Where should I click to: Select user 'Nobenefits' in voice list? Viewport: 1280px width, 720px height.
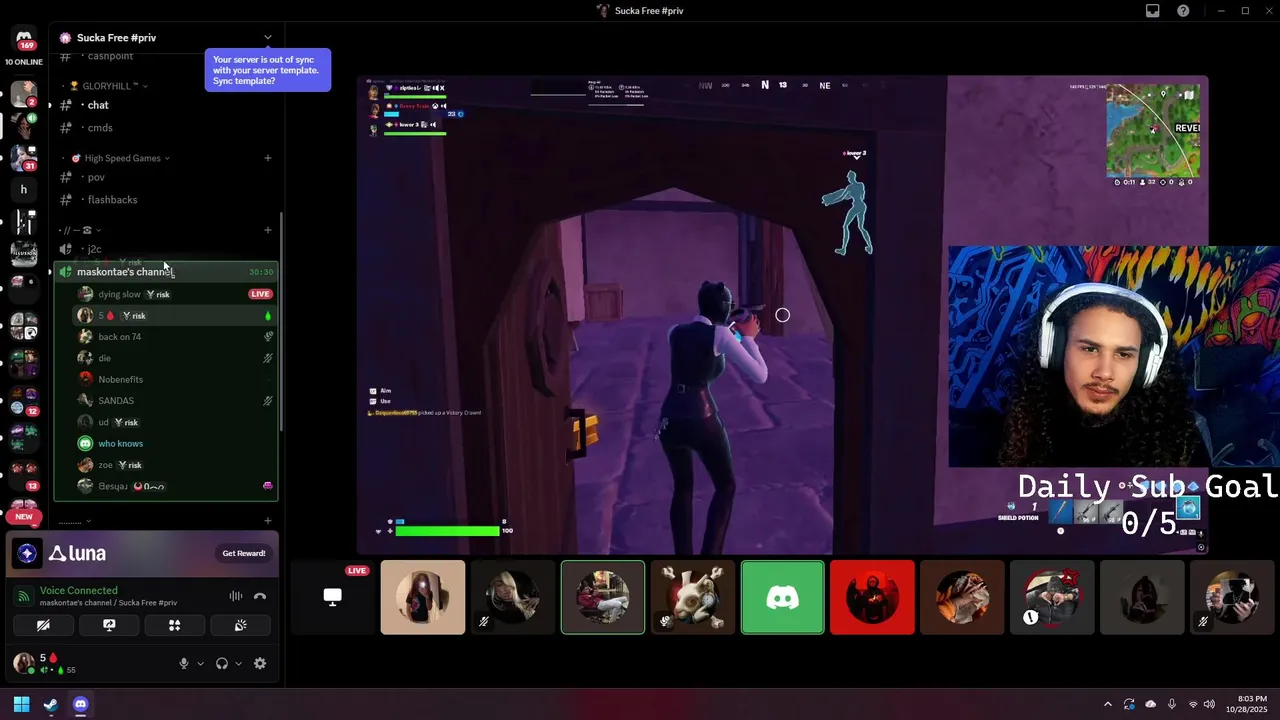[175, 380]
